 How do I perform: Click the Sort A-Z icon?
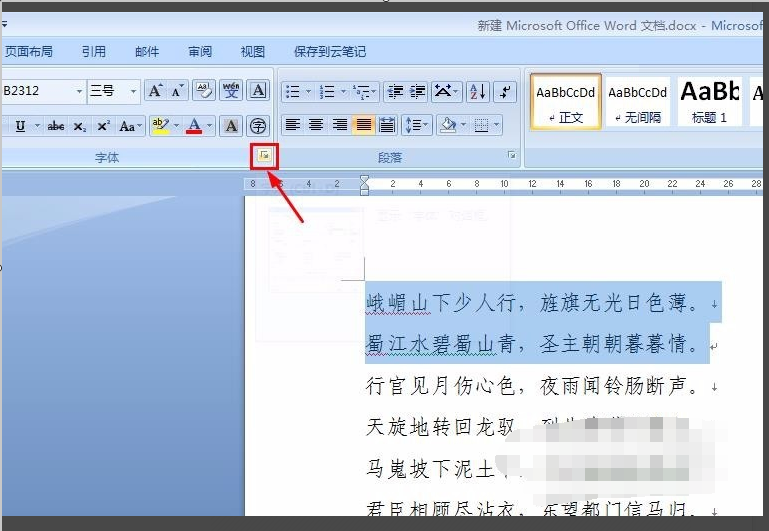pos(477,92)
